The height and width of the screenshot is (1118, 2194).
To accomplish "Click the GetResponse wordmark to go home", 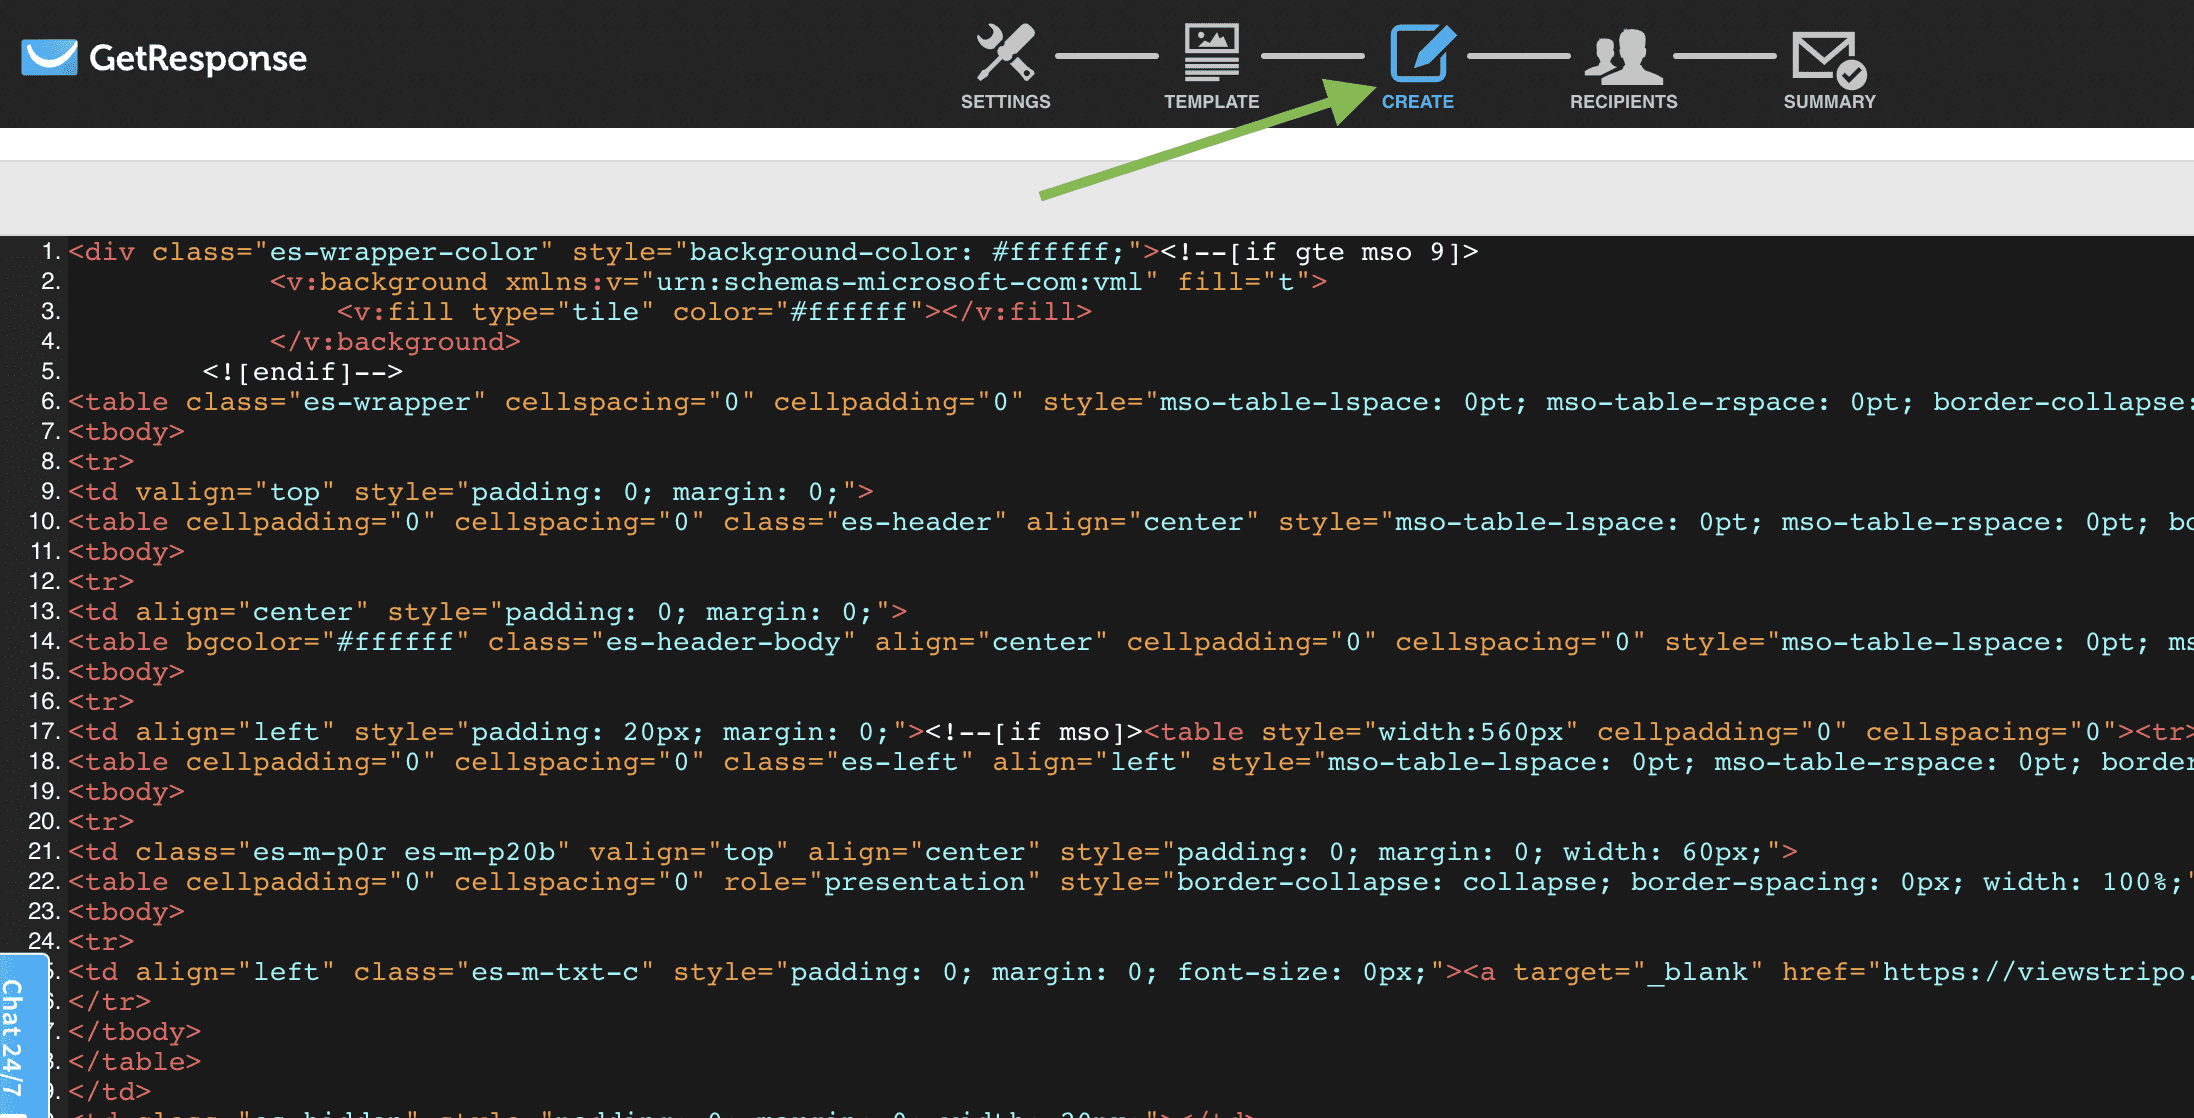I will click(196, 58).
